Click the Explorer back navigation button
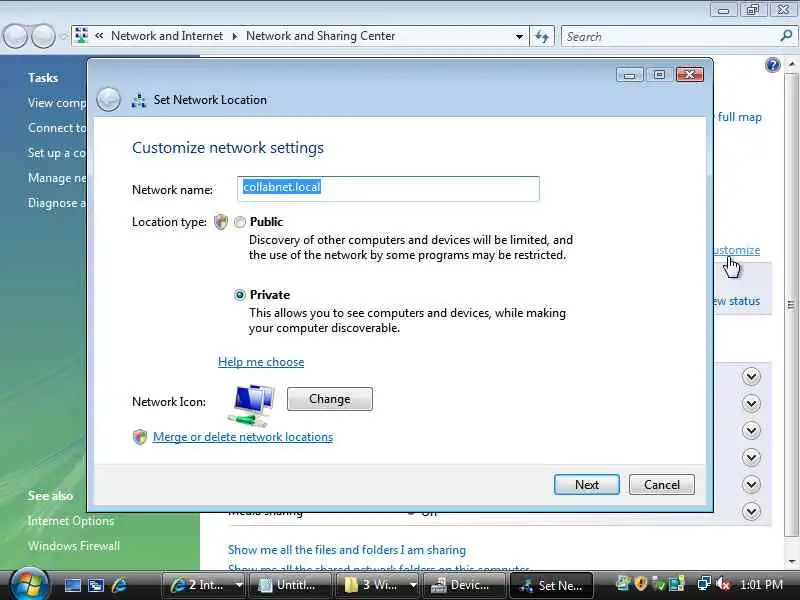 [15, 36]
